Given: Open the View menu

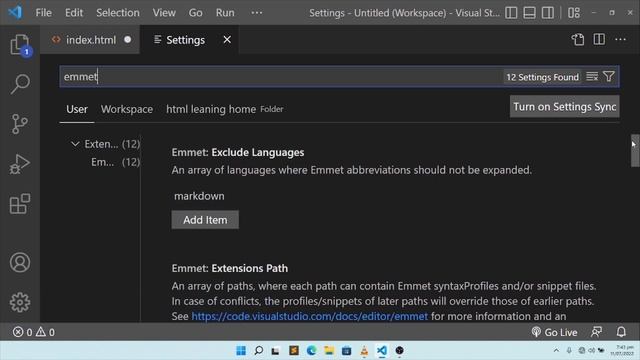Looking at the screenshot, I should [x=164, y=13].
